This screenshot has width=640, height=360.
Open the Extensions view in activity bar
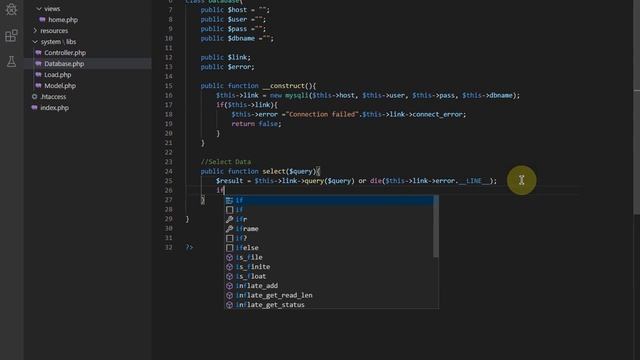(11, 36)
